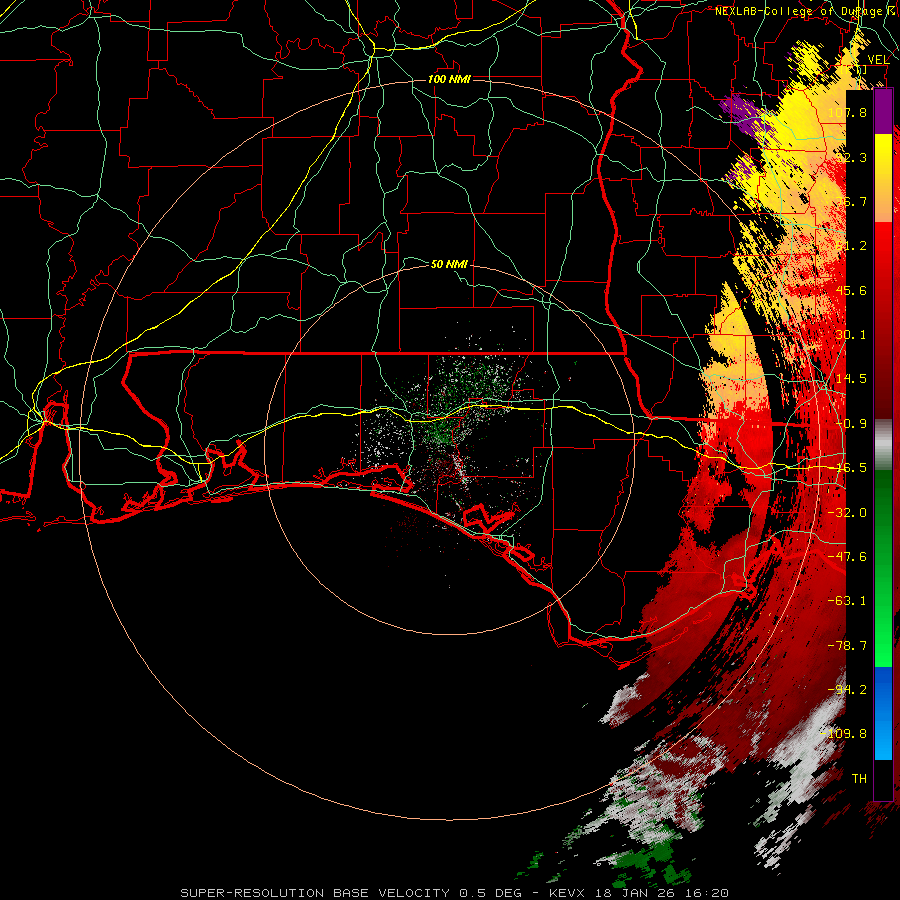Click the yellow-orange segment of the velocity scale
This screenshot has height=900, width=900.
pyautogui.click(x=883, y=178)
